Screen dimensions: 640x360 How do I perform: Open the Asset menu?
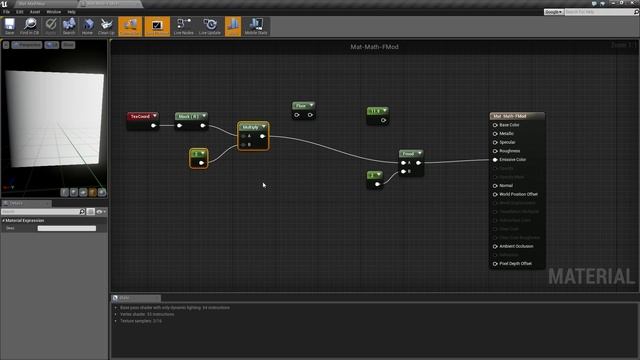[35, 12]
